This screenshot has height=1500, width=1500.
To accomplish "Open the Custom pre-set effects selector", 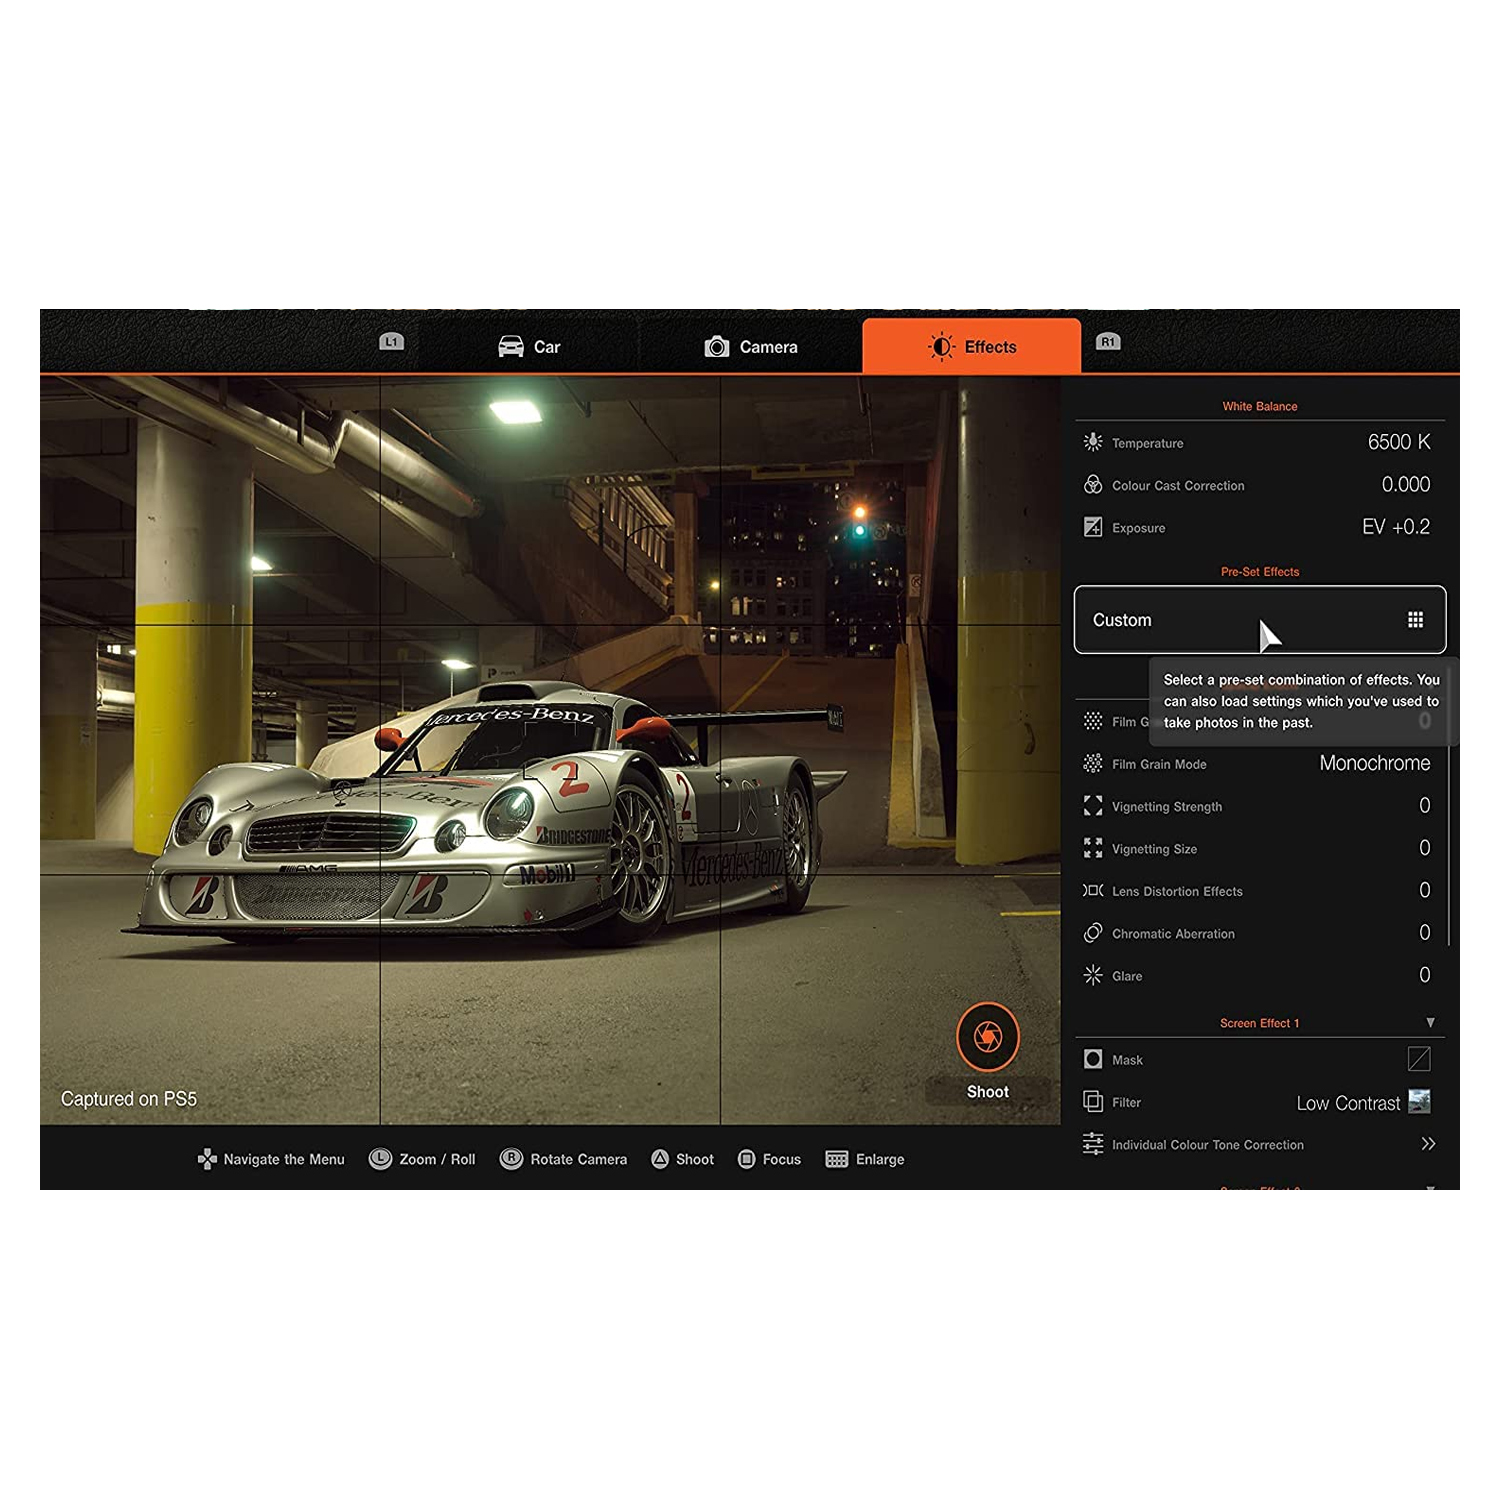I will click(x=1260, y=620).
